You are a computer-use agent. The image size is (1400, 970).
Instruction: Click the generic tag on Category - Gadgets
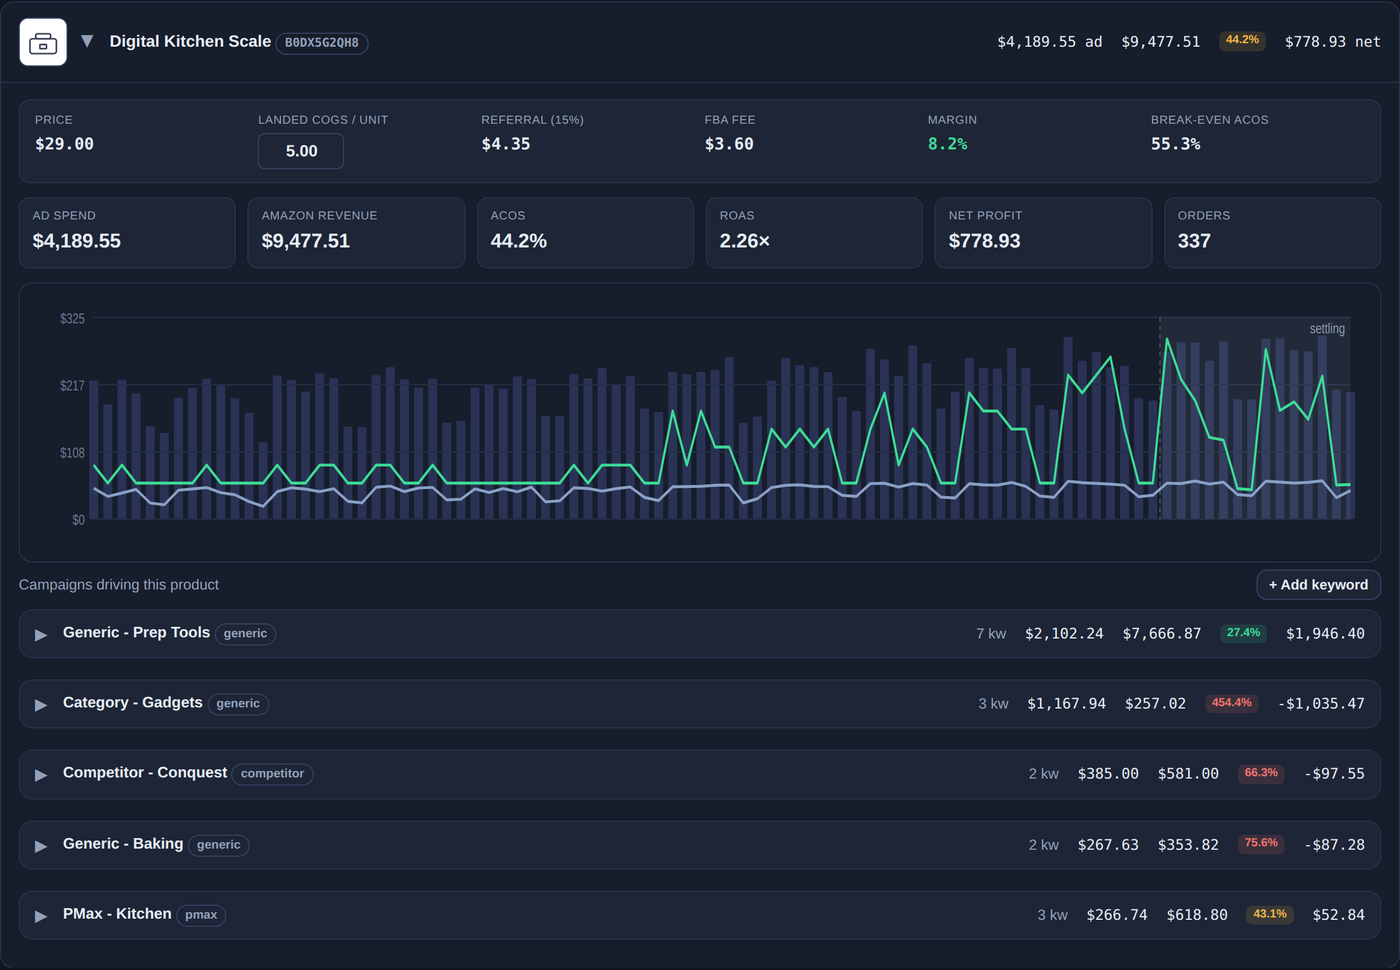(x=238, y=704)
